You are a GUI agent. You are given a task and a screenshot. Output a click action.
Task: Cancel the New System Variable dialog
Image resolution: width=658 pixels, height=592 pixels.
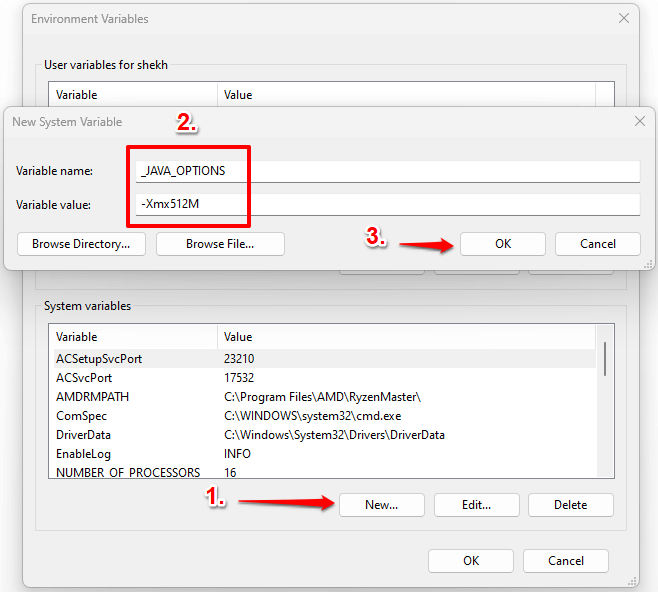[598, 244]
